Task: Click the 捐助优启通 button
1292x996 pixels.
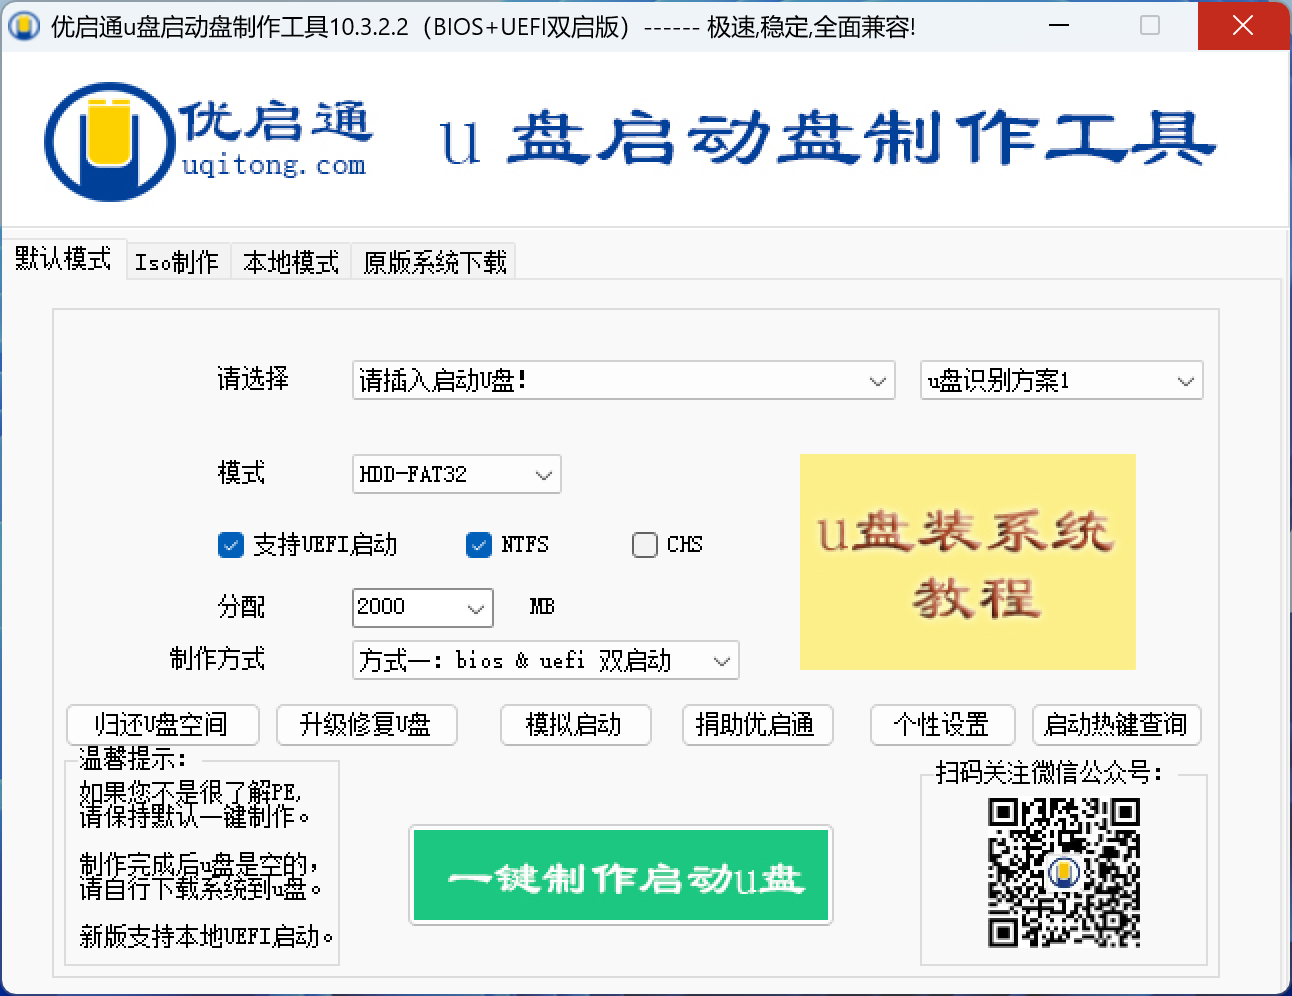Action: click(757, 725)
